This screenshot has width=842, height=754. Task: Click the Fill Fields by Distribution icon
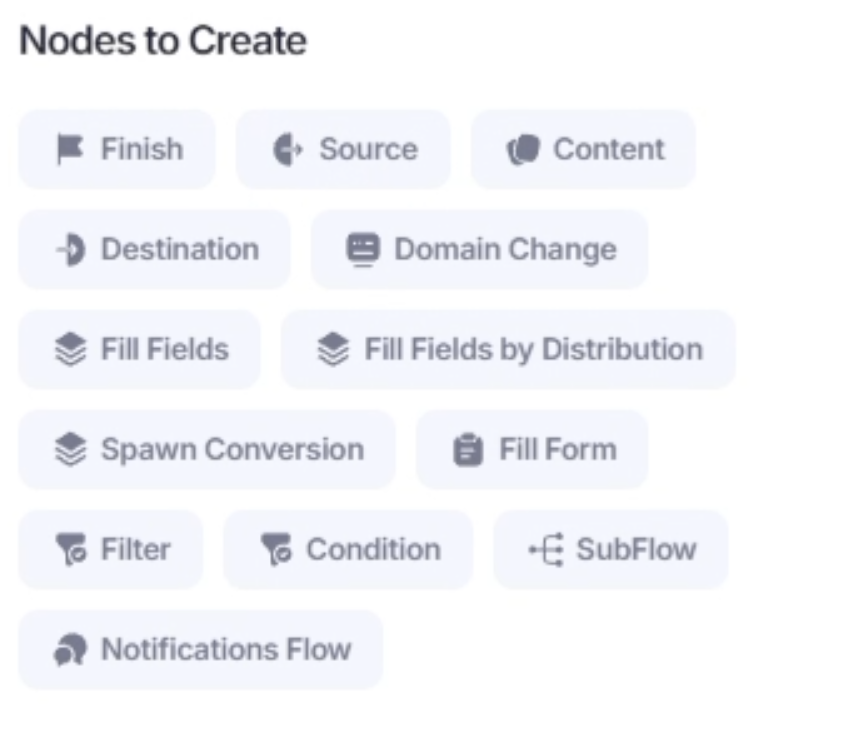(x=333, y=349)
